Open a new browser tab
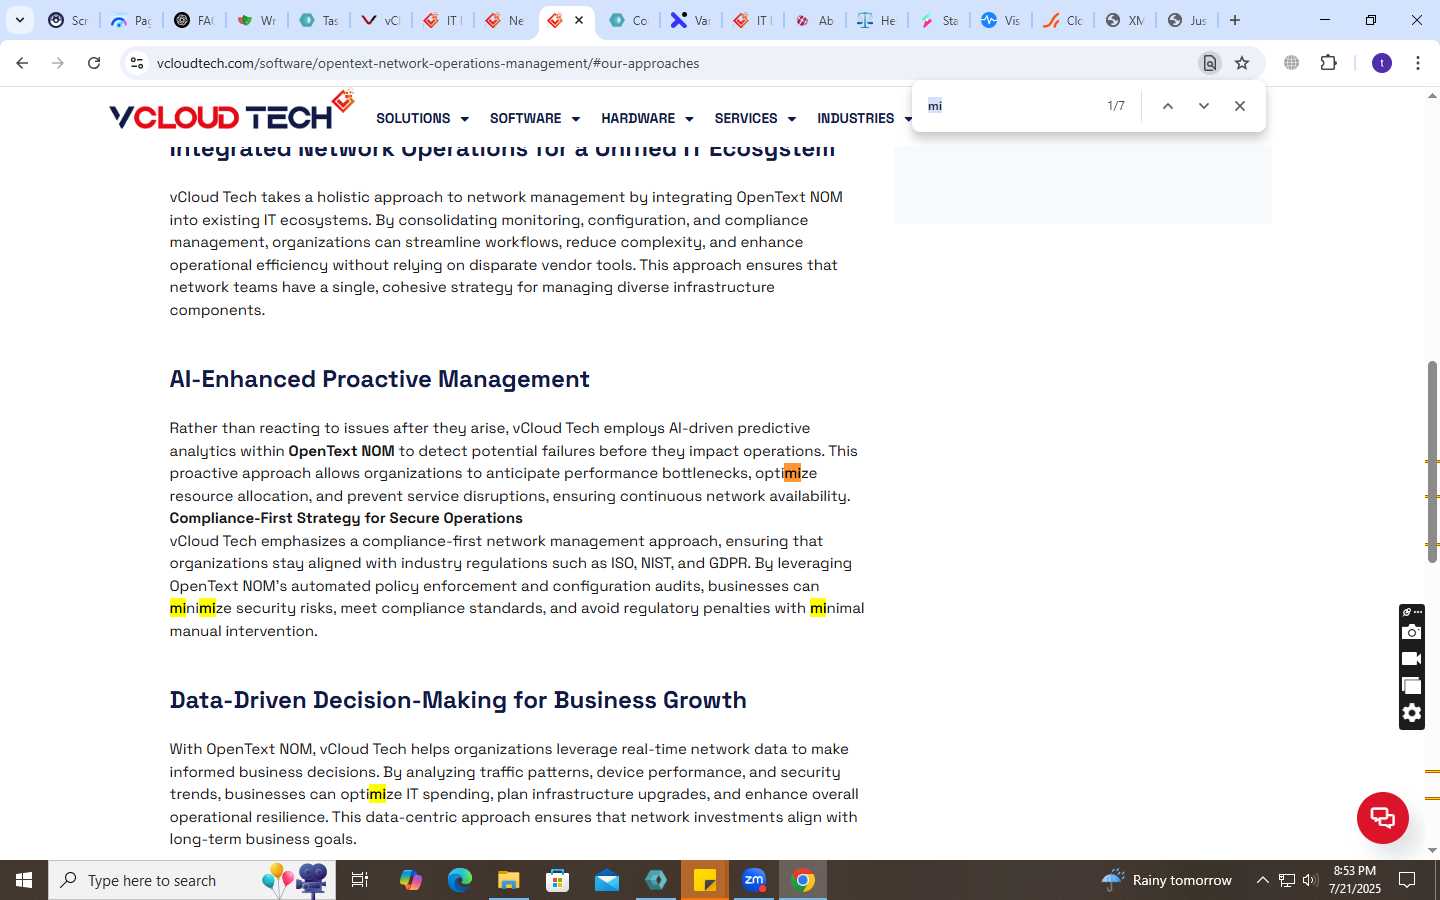1440x900 pixels. (x=1235, y=20)
